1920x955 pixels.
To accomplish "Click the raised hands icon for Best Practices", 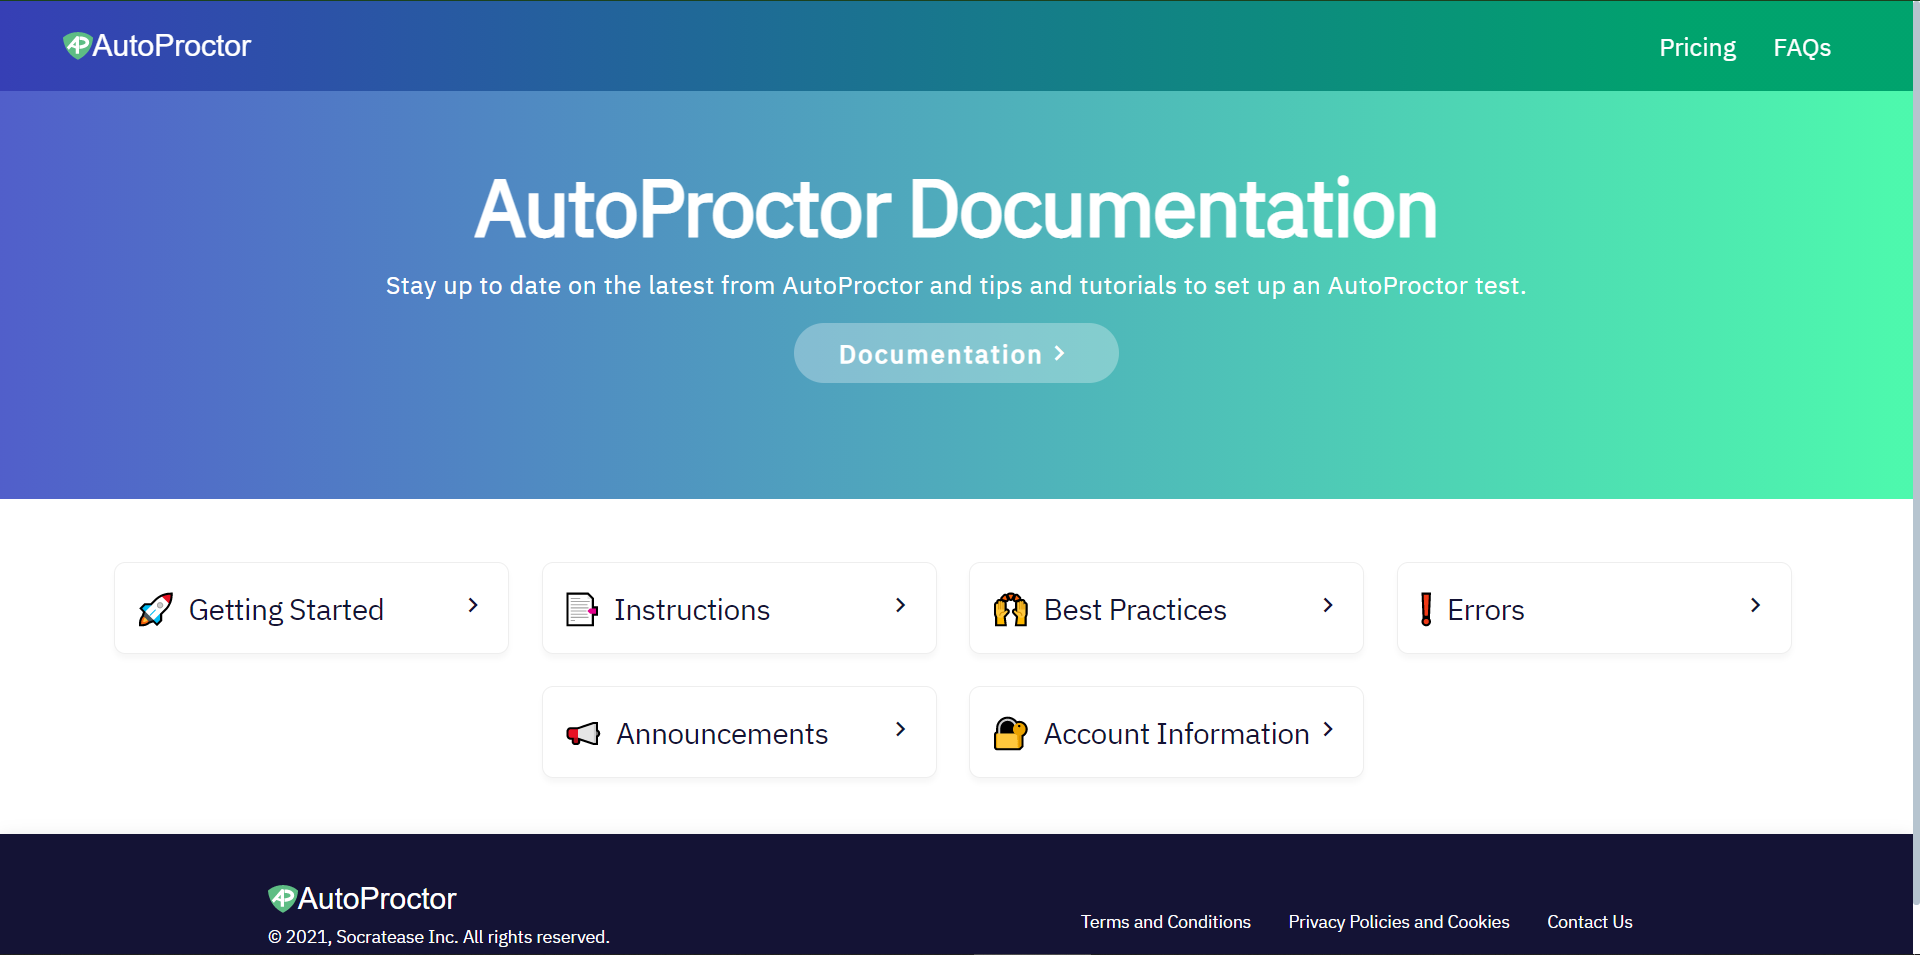I will (x=1010, y=609).
